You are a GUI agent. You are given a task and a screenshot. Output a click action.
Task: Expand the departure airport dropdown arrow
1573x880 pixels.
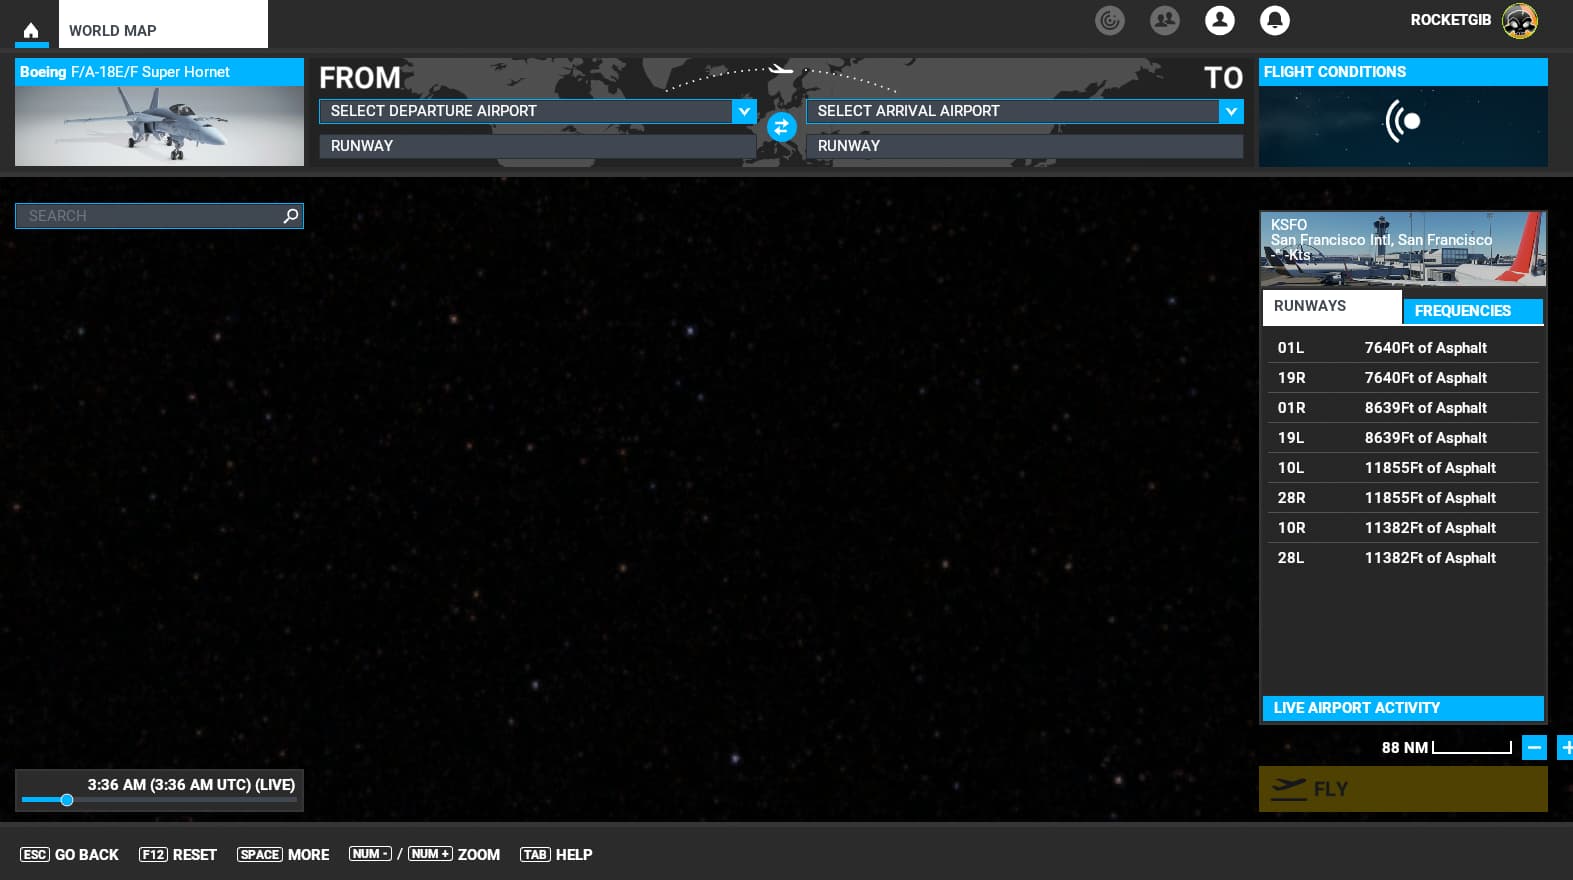click(x=744, y=111)
